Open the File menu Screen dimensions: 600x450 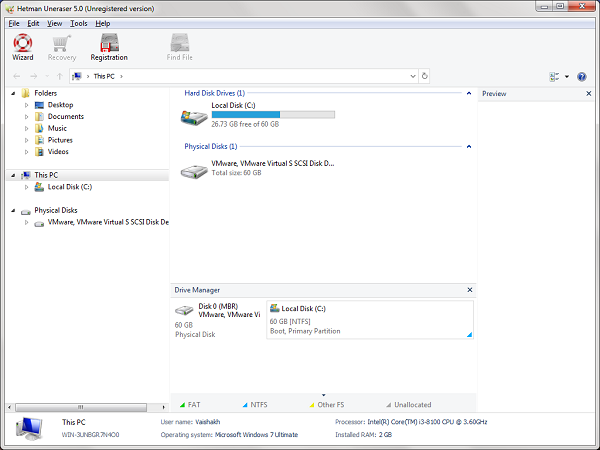(x=14, y=23)
